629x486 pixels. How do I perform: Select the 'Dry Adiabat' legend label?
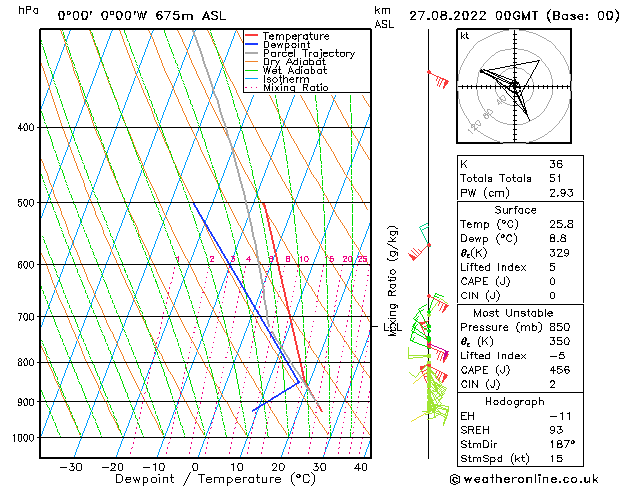coord(294,62)
